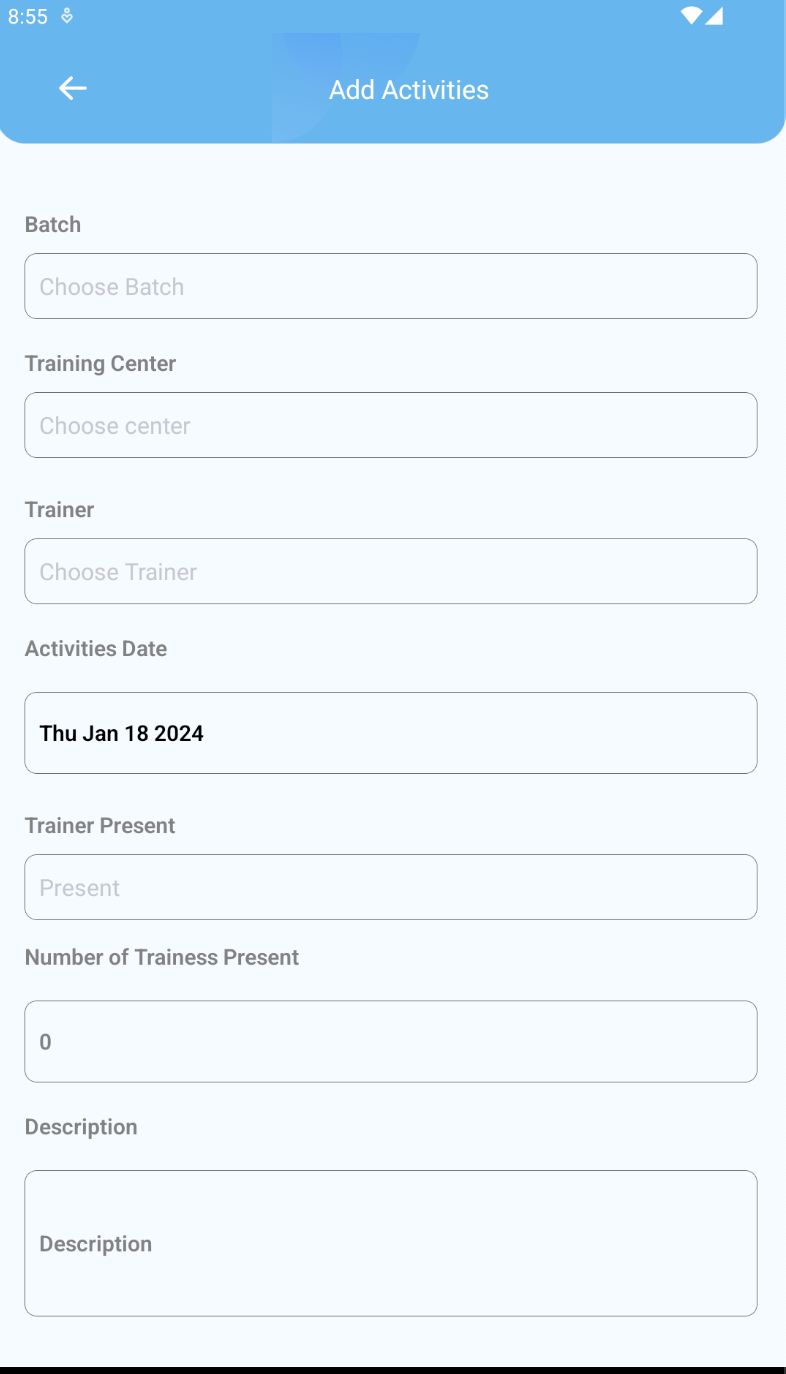
Task: Tap the 8:55 clock in status bar
Action: pyautogui.click(x=28, y=17)
